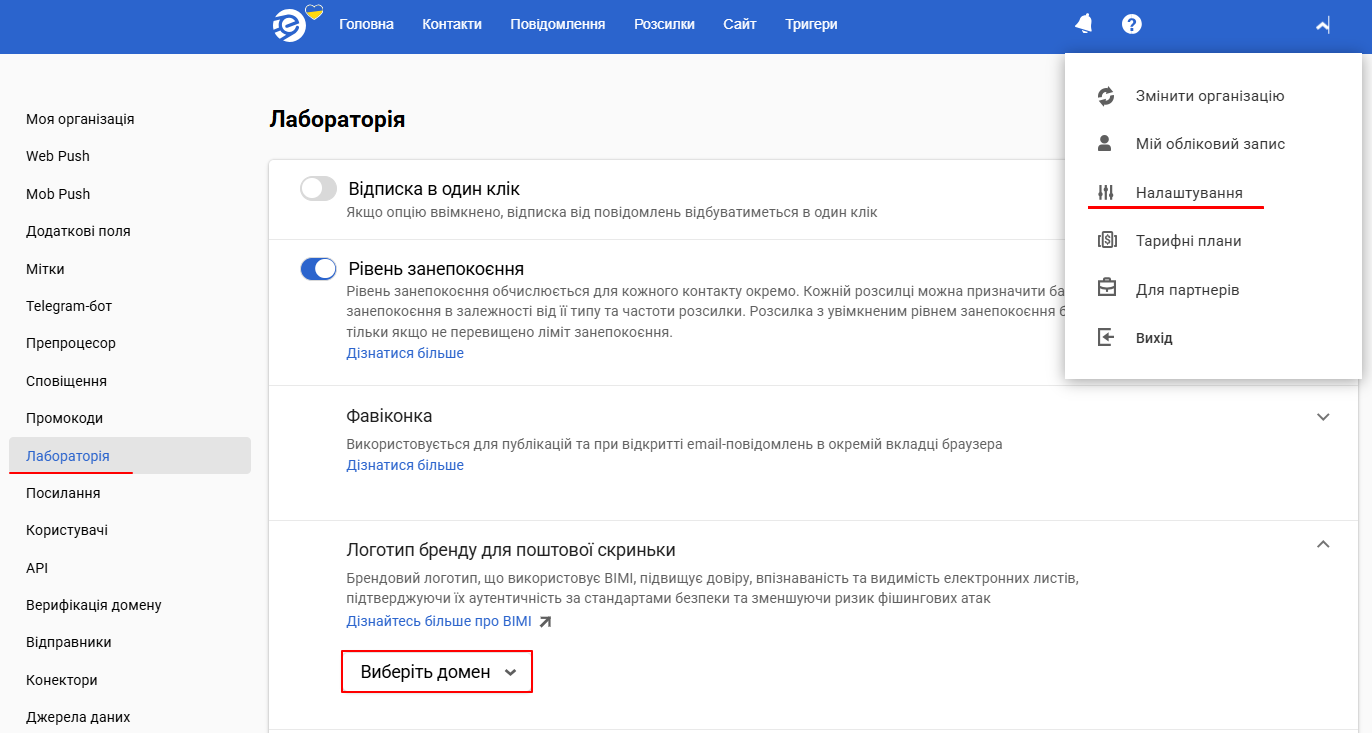Open the Контакти menu item
Viewport: 1372px width, 733px height.
pos(452,23)
